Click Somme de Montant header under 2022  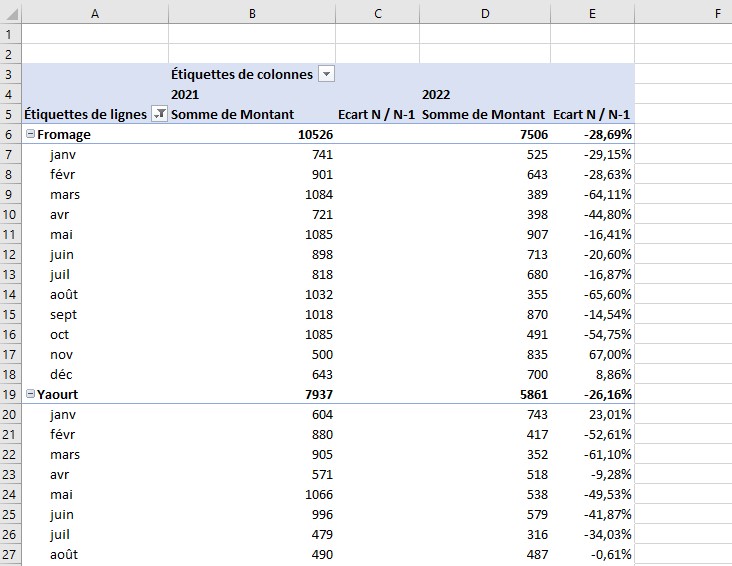coord(483,114)
